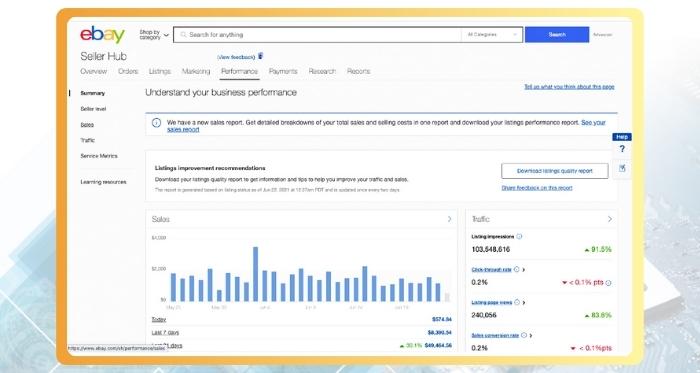700x373 pixels.
Task: Click the 240,056 page views value
Action: pos(484,315)
